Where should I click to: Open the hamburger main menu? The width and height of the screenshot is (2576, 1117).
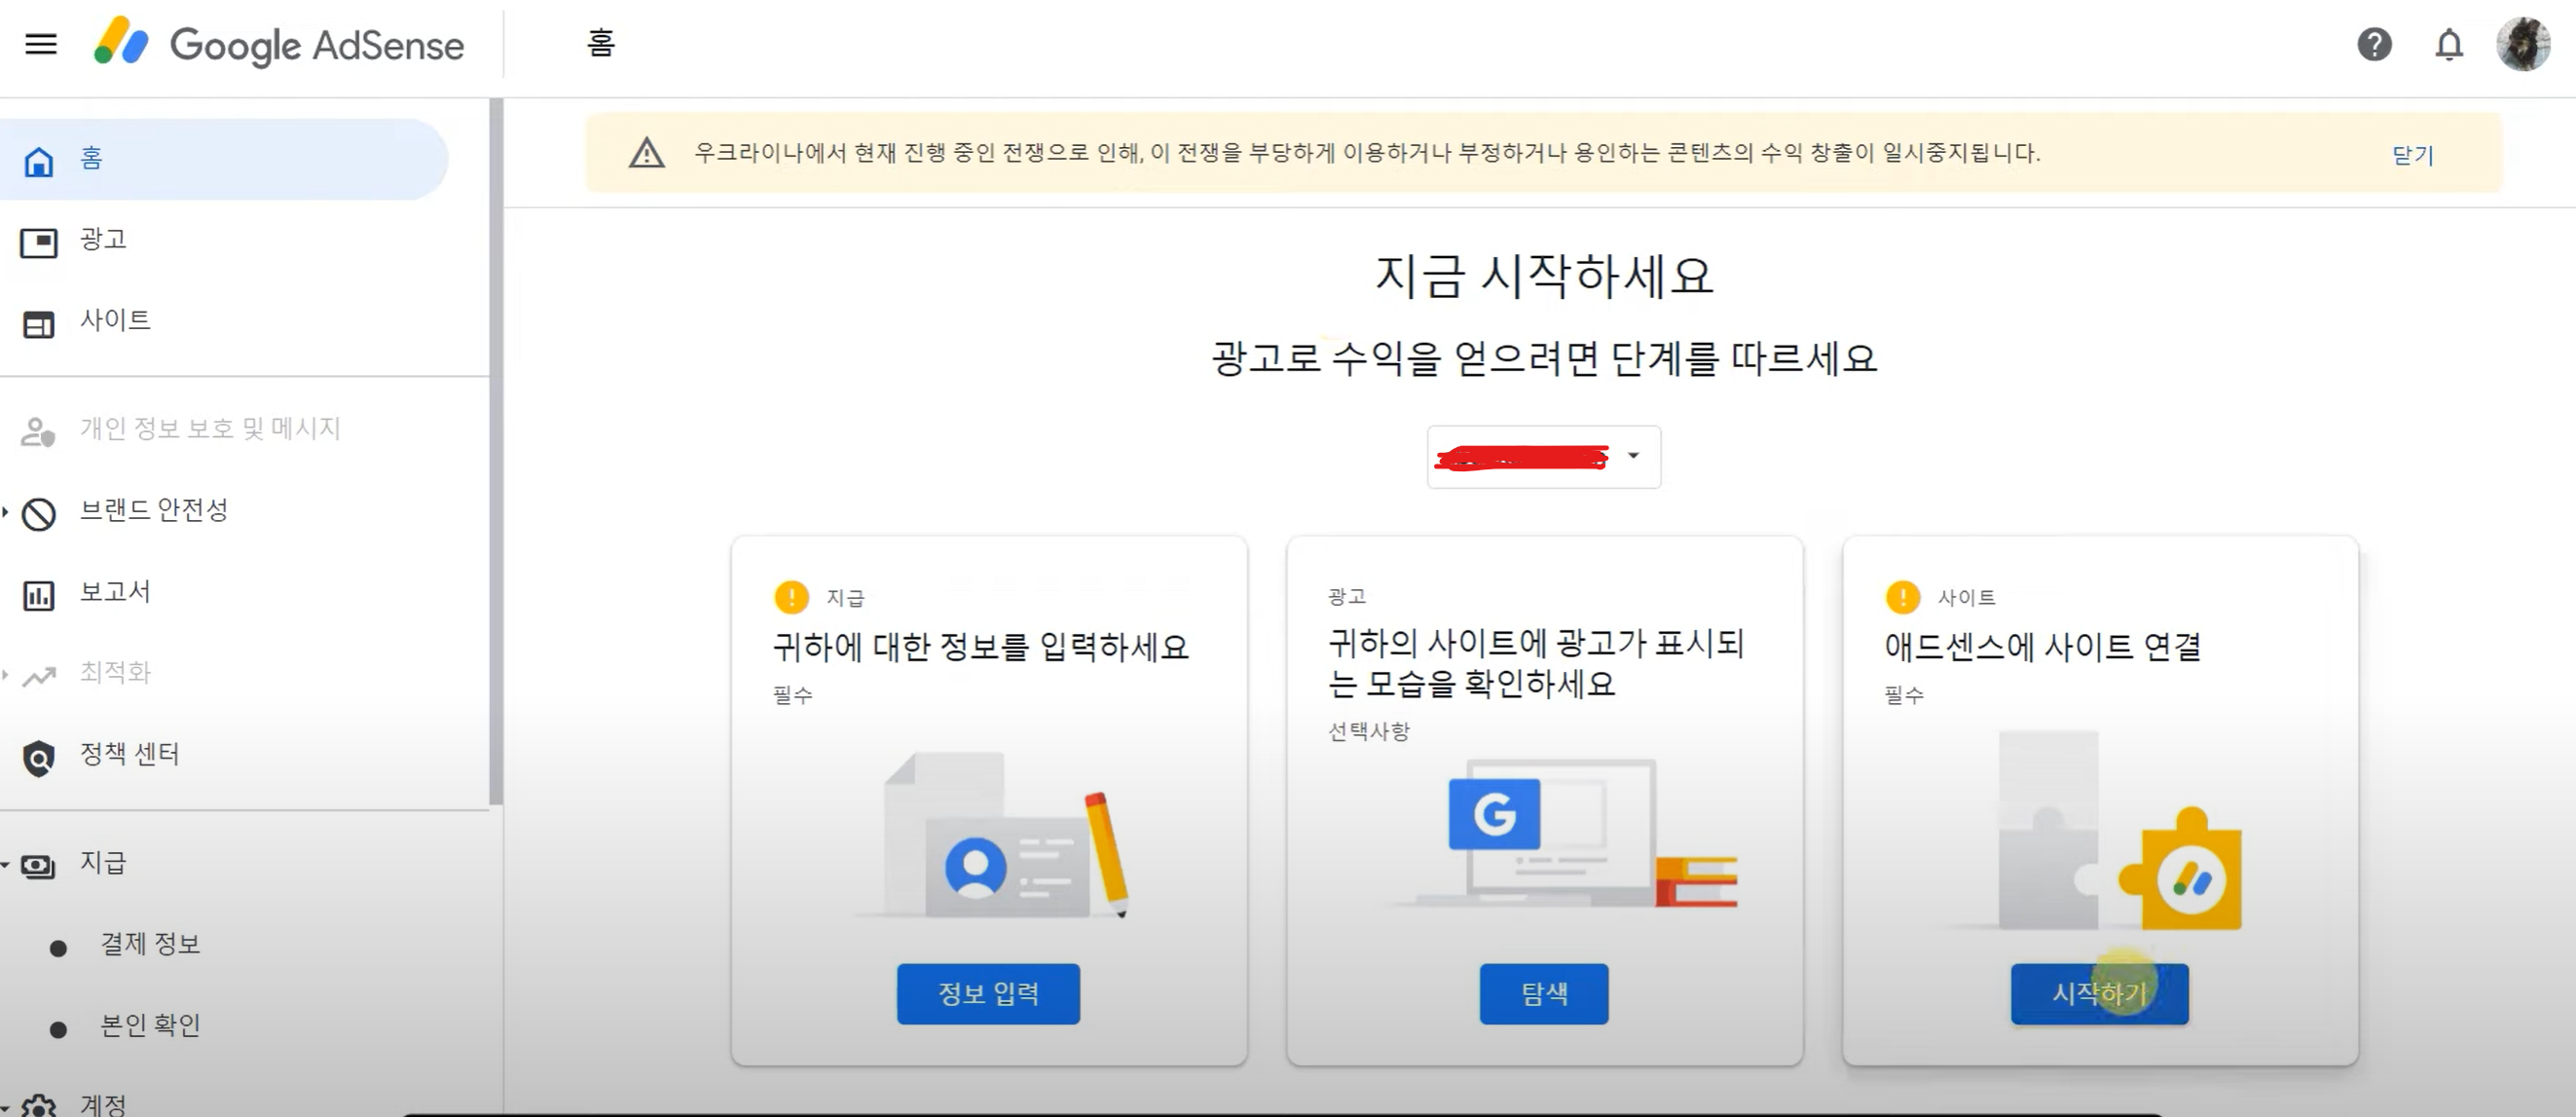(x=41, y=44)
